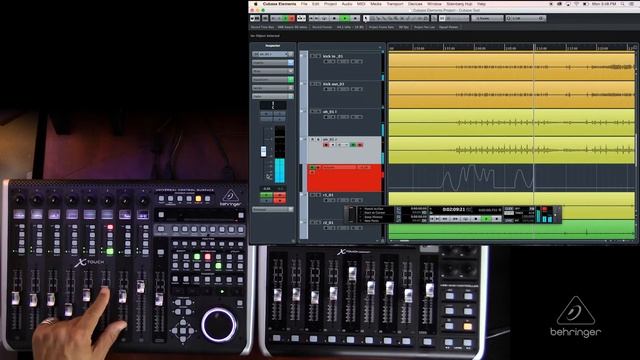Image resolution: width=640 pixels, height=360 pixels.
Task: Select the kick out_01 track name
Action: [x=333, y=84]
